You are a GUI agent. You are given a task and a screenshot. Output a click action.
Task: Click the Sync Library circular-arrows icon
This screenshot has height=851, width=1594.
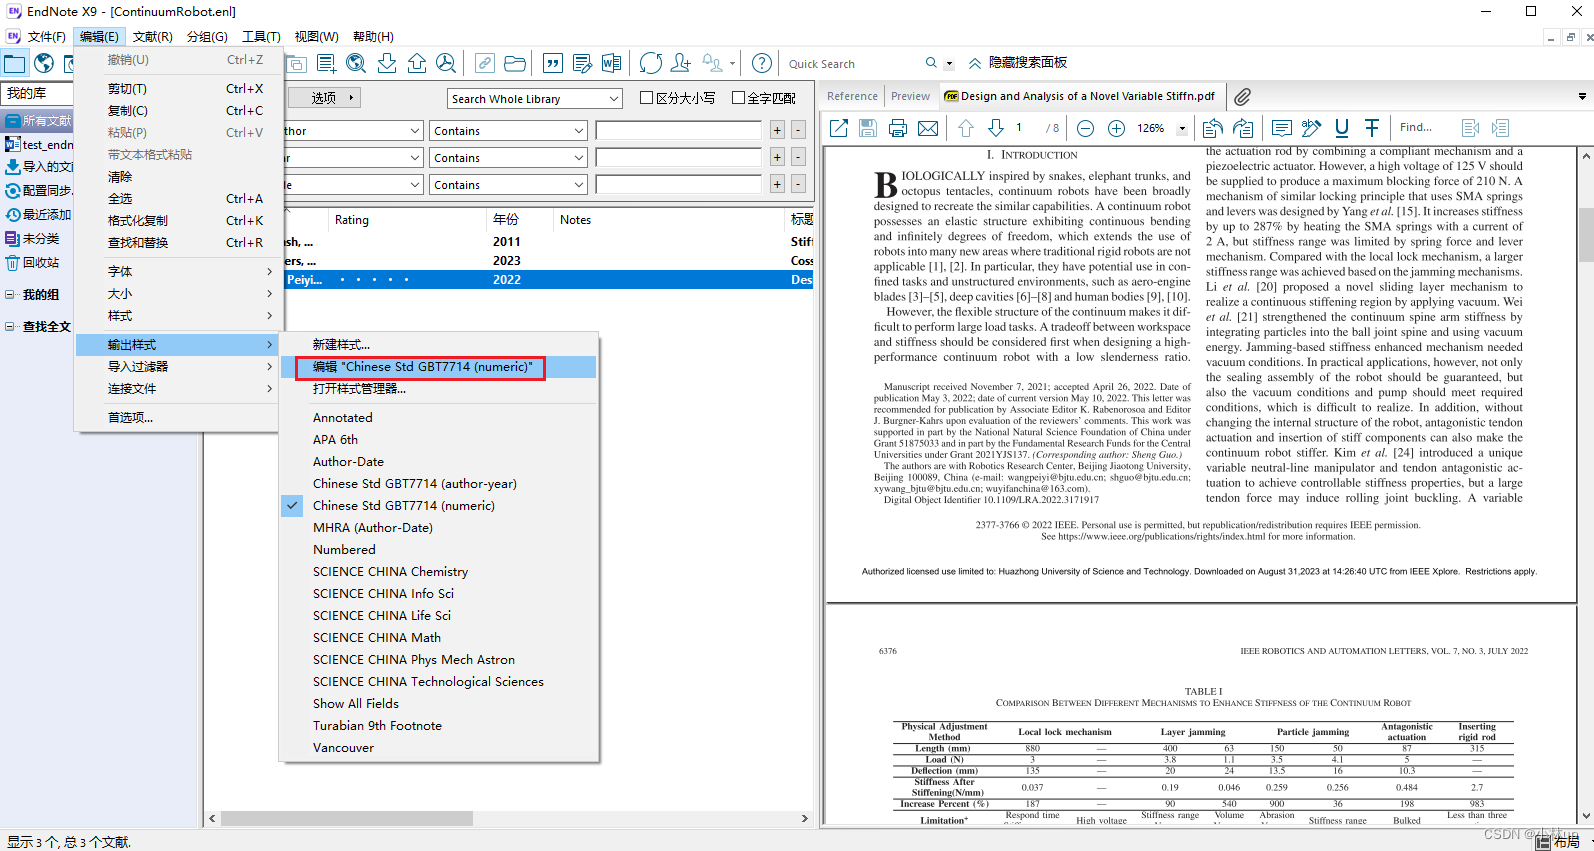[651, 63]
